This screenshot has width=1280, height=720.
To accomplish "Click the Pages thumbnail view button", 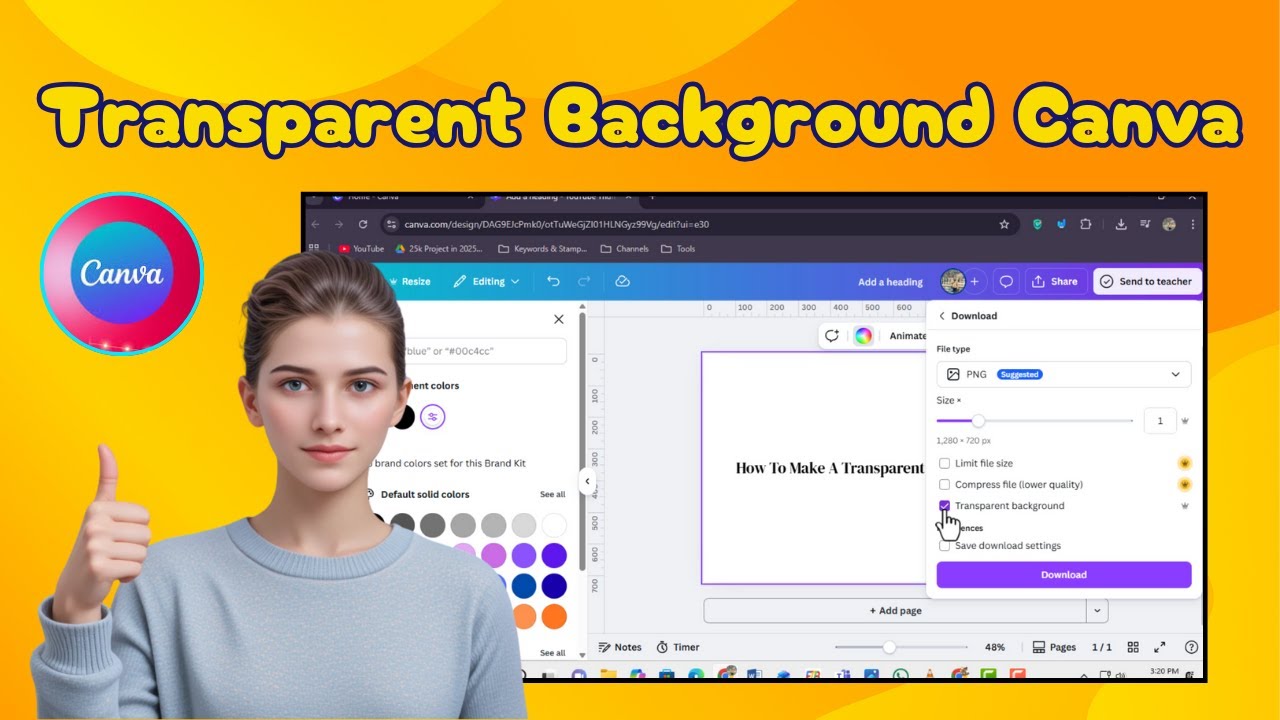I will (x=1055, y=647).
